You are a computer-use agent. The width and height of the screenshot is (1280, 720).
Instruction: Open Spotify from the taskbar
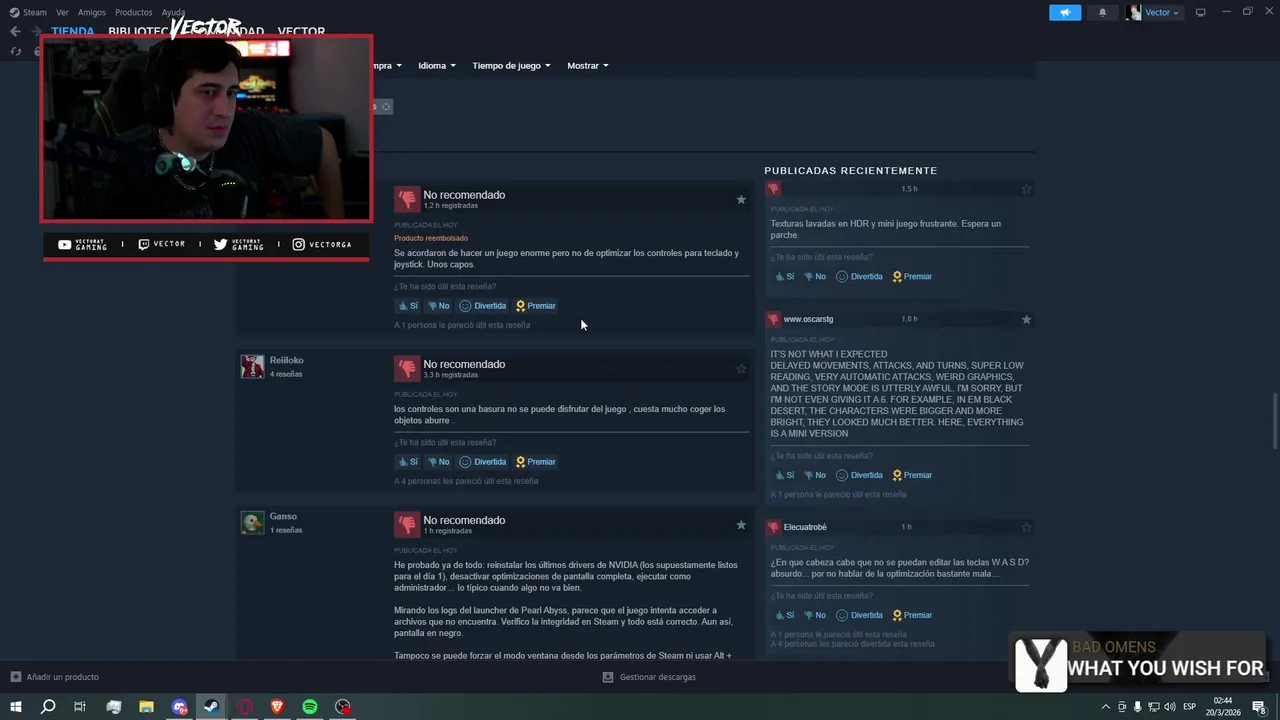310,707
